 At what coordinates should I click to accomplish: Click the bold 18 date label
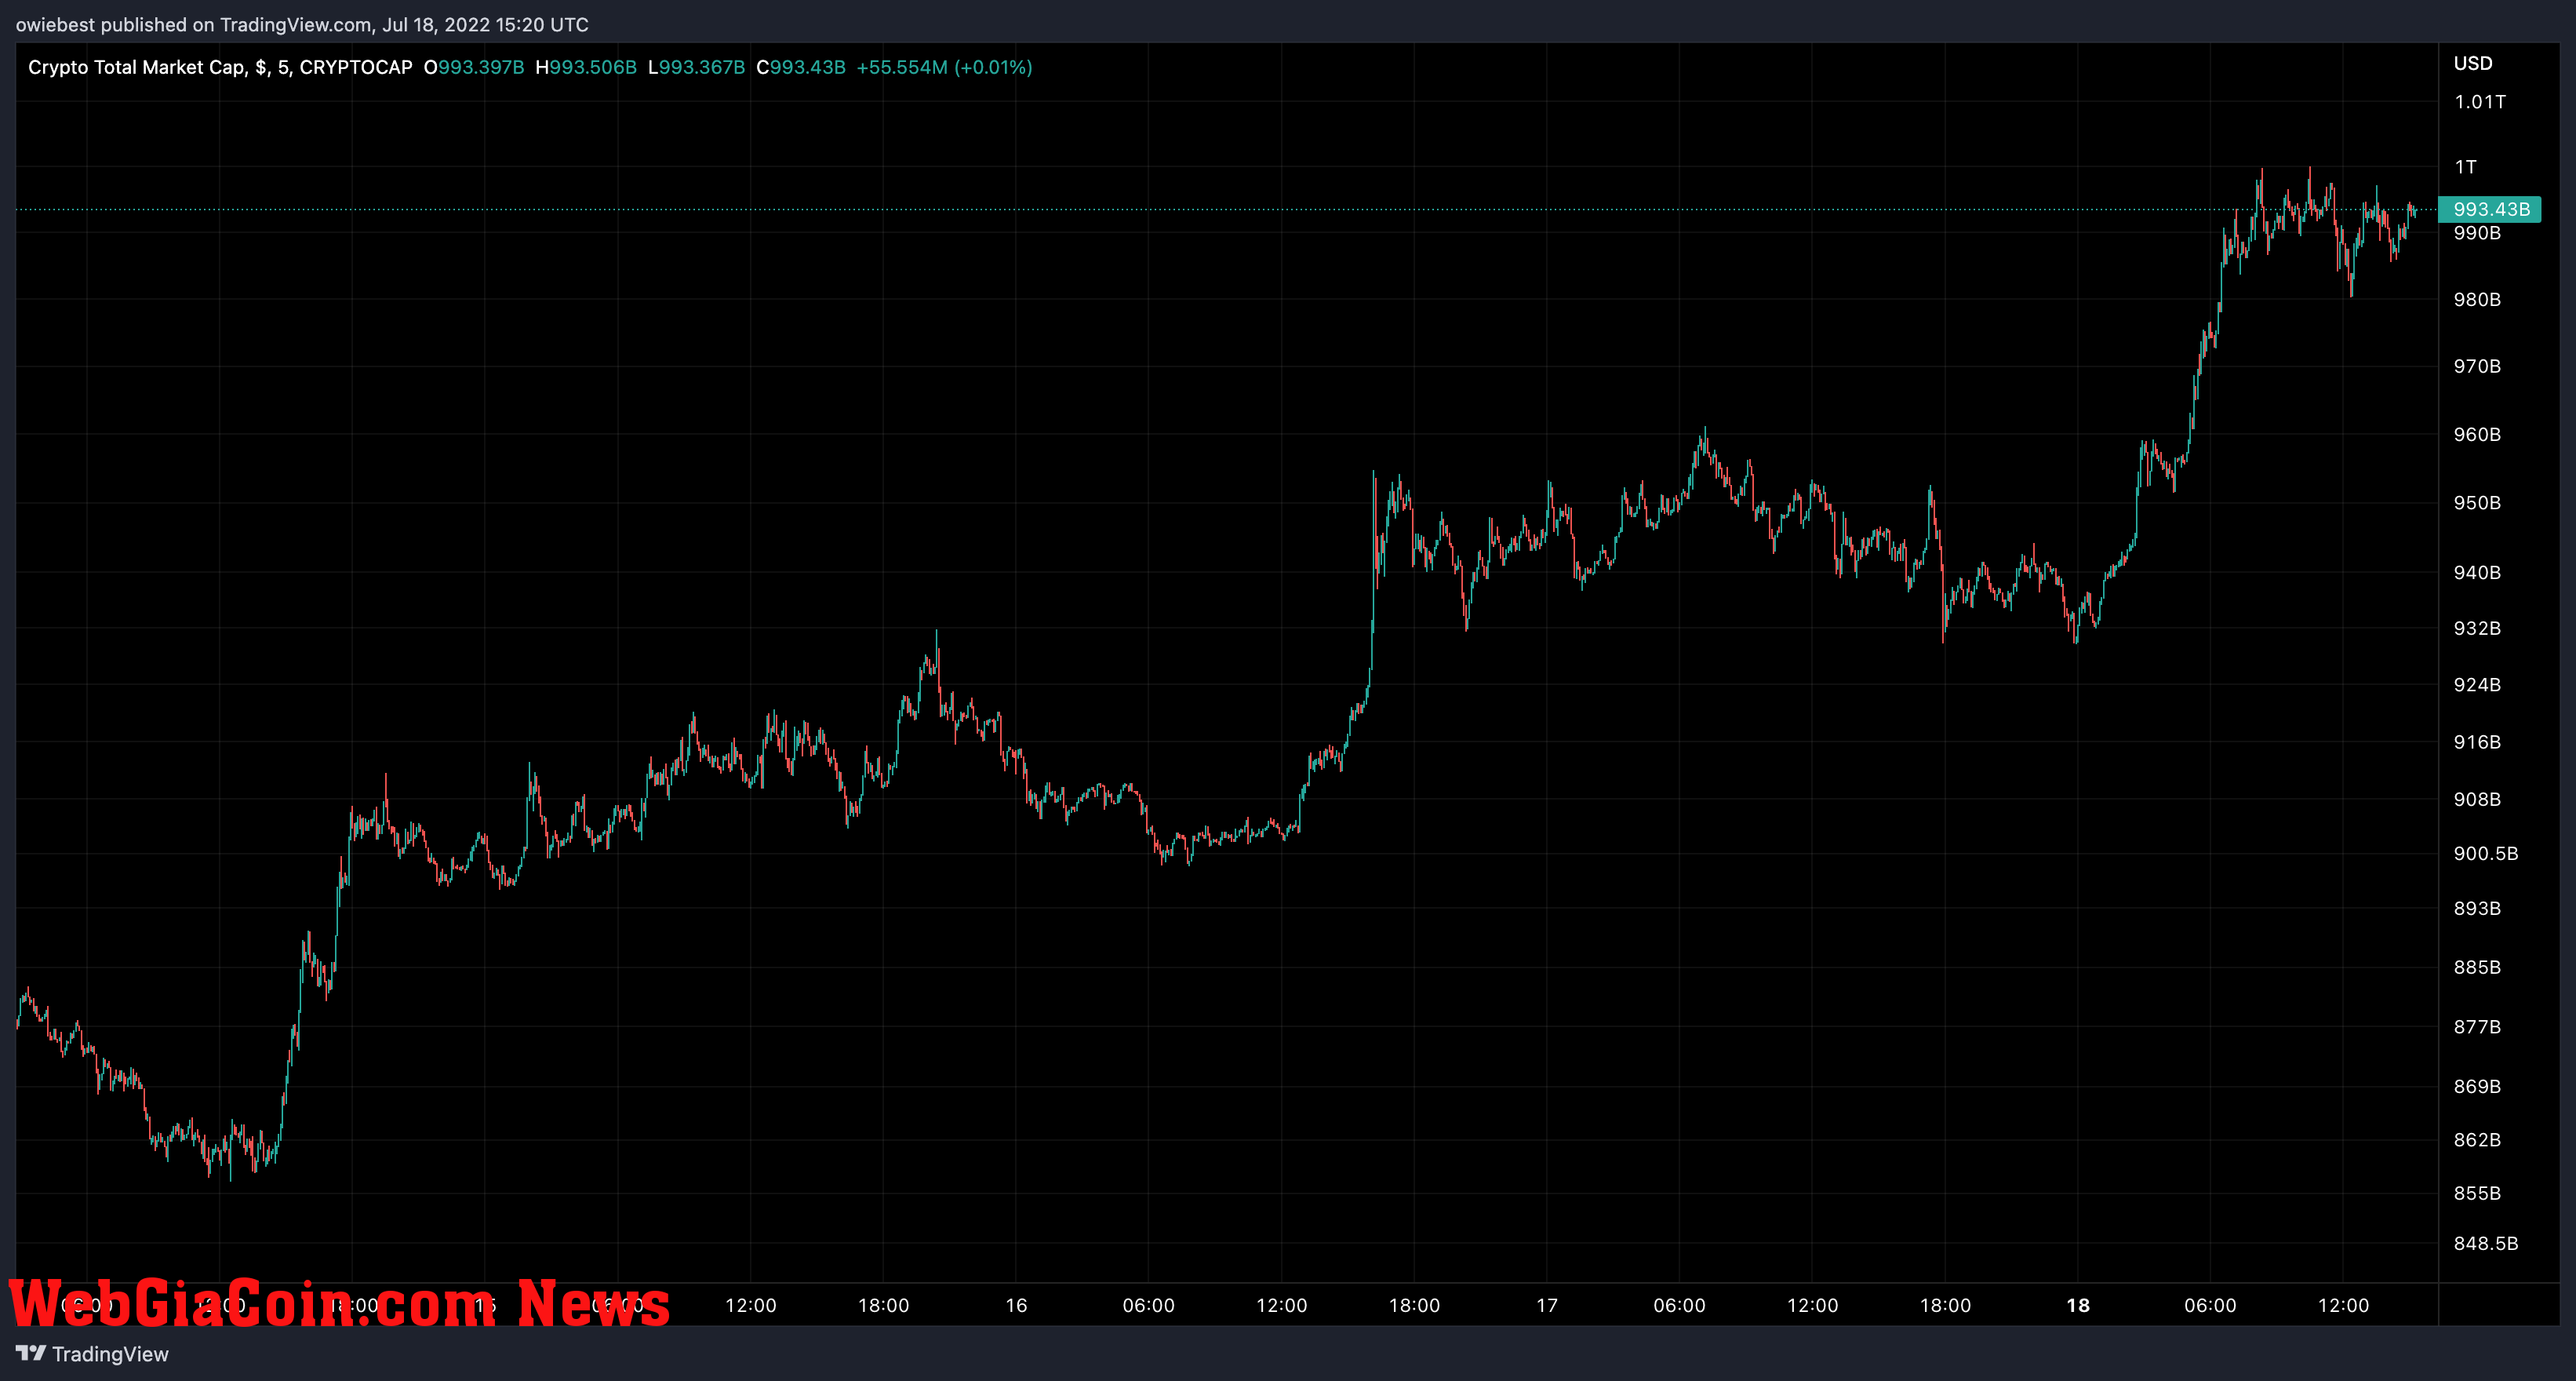pos(2078,1305)
